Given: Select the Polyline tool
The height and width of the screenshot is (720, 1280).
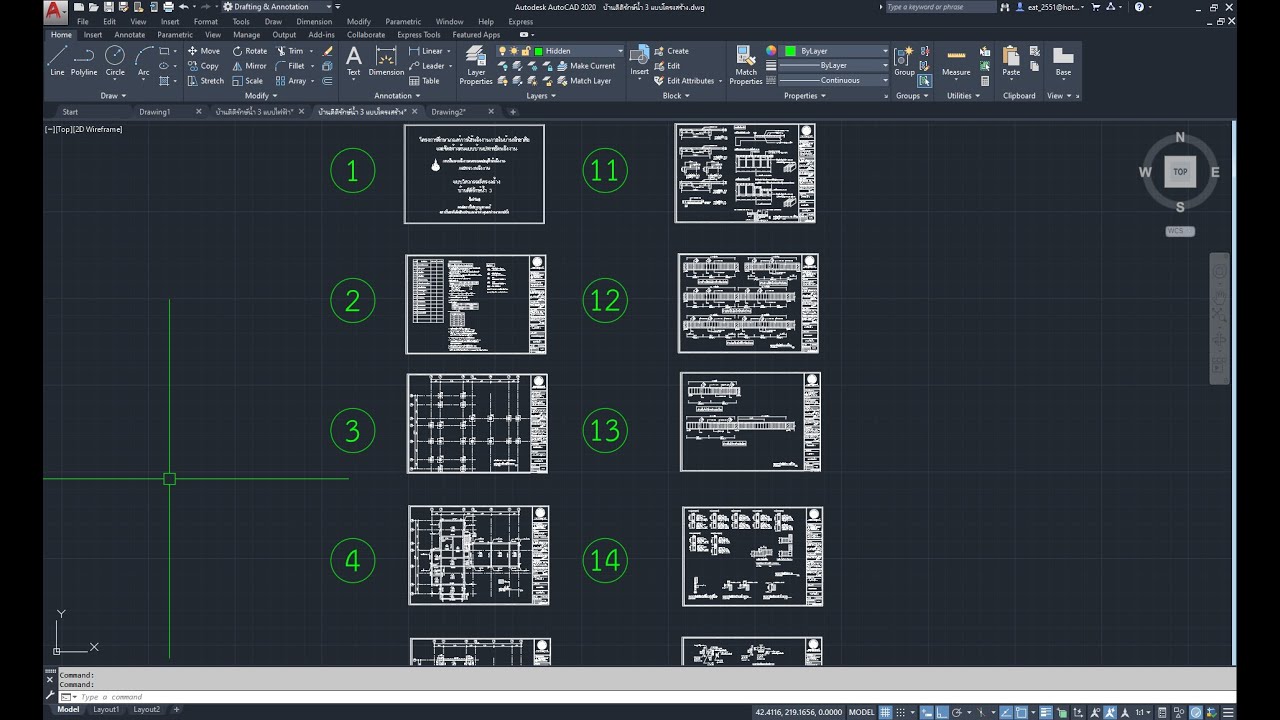Looking at the screenshot, I should coord(84,60).
